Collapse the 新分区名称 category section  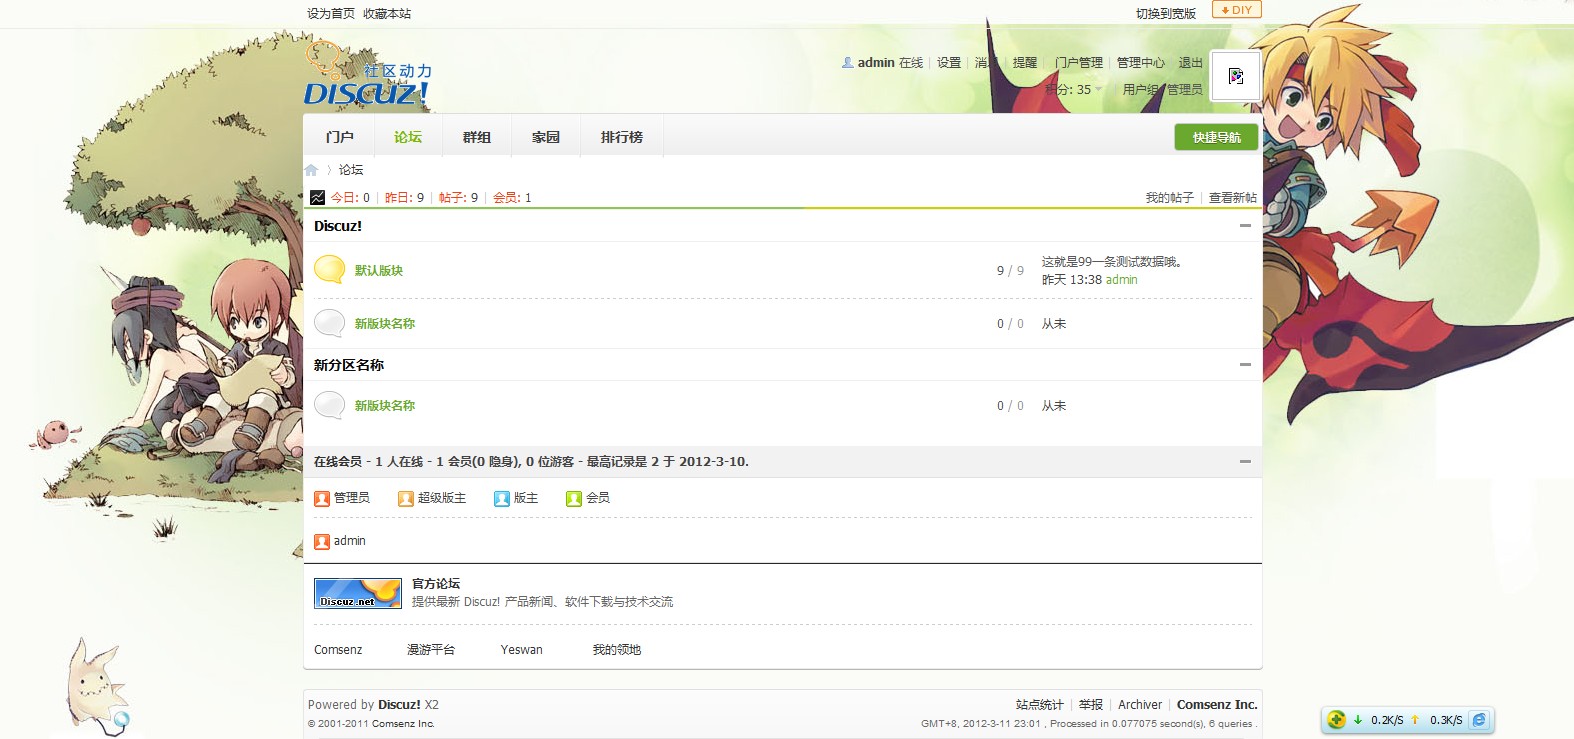click(x=1245, y=365)
